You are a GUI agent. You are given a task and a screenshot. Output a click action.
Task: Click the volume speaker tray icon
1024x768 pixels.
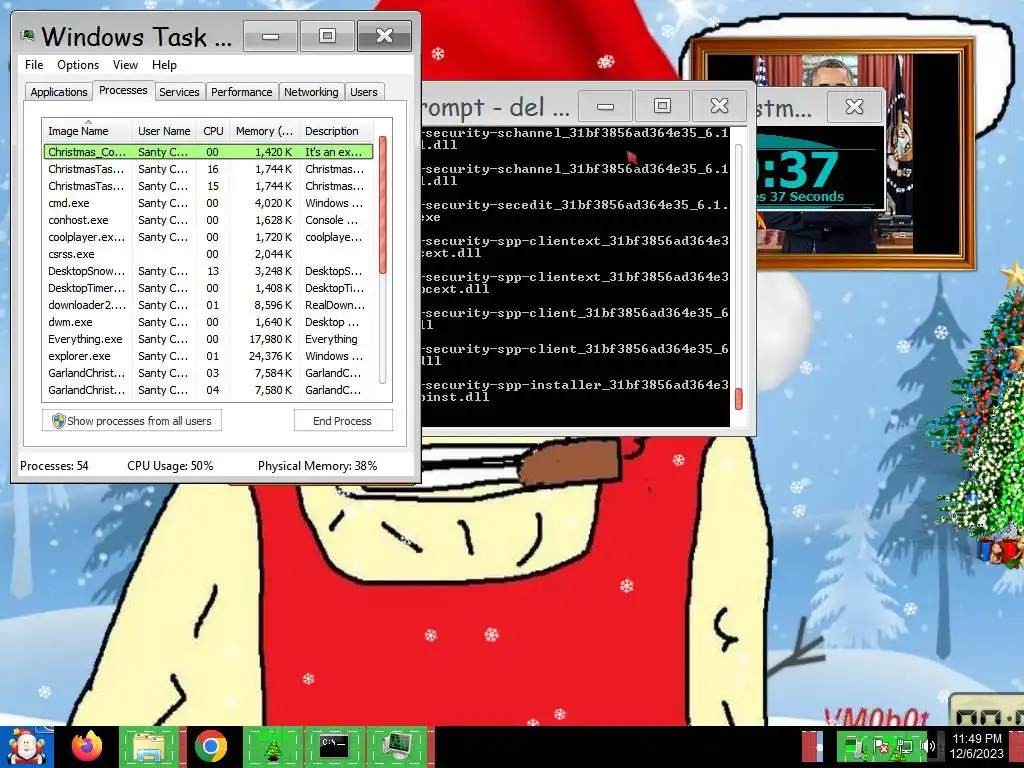[x=929, y=746]
